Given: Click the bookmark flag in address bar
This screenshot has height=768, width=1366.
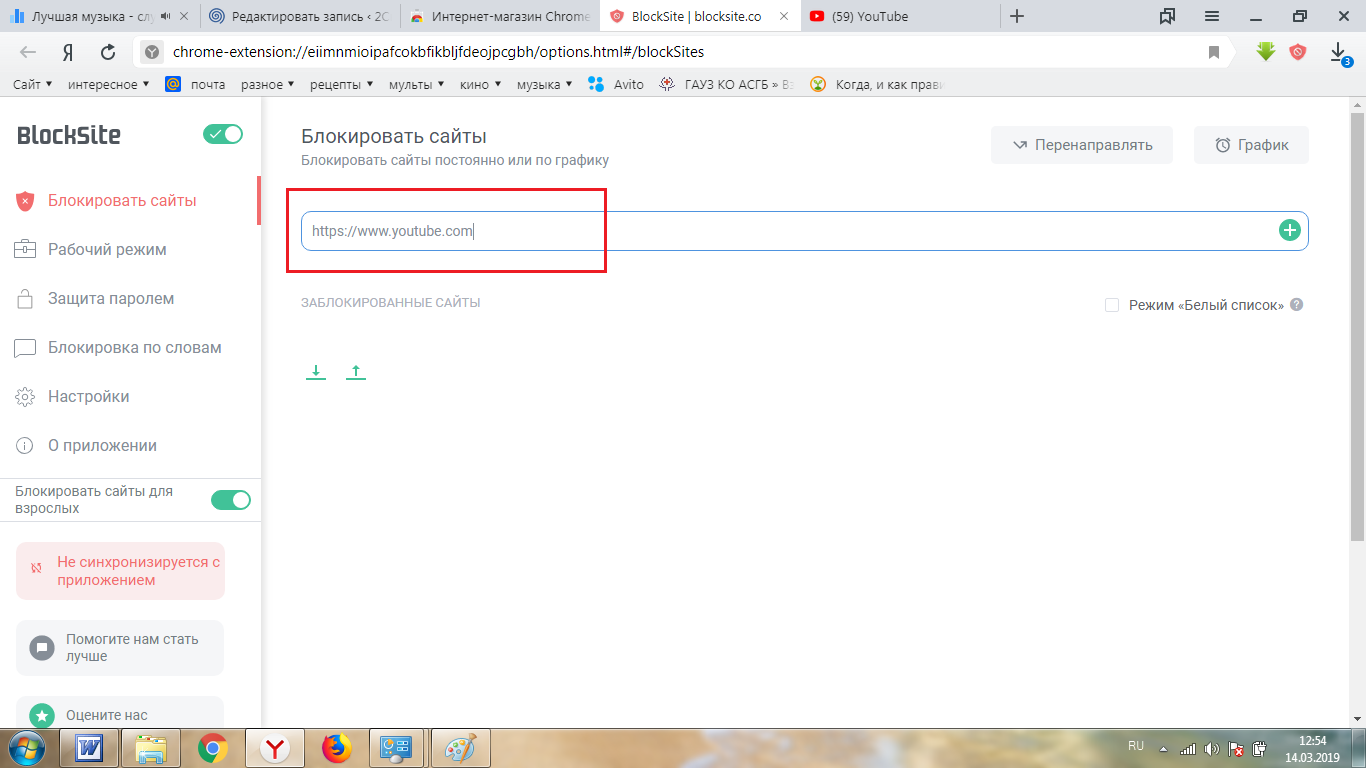Looking at the screenshot, I should [x=1214, y=52].
